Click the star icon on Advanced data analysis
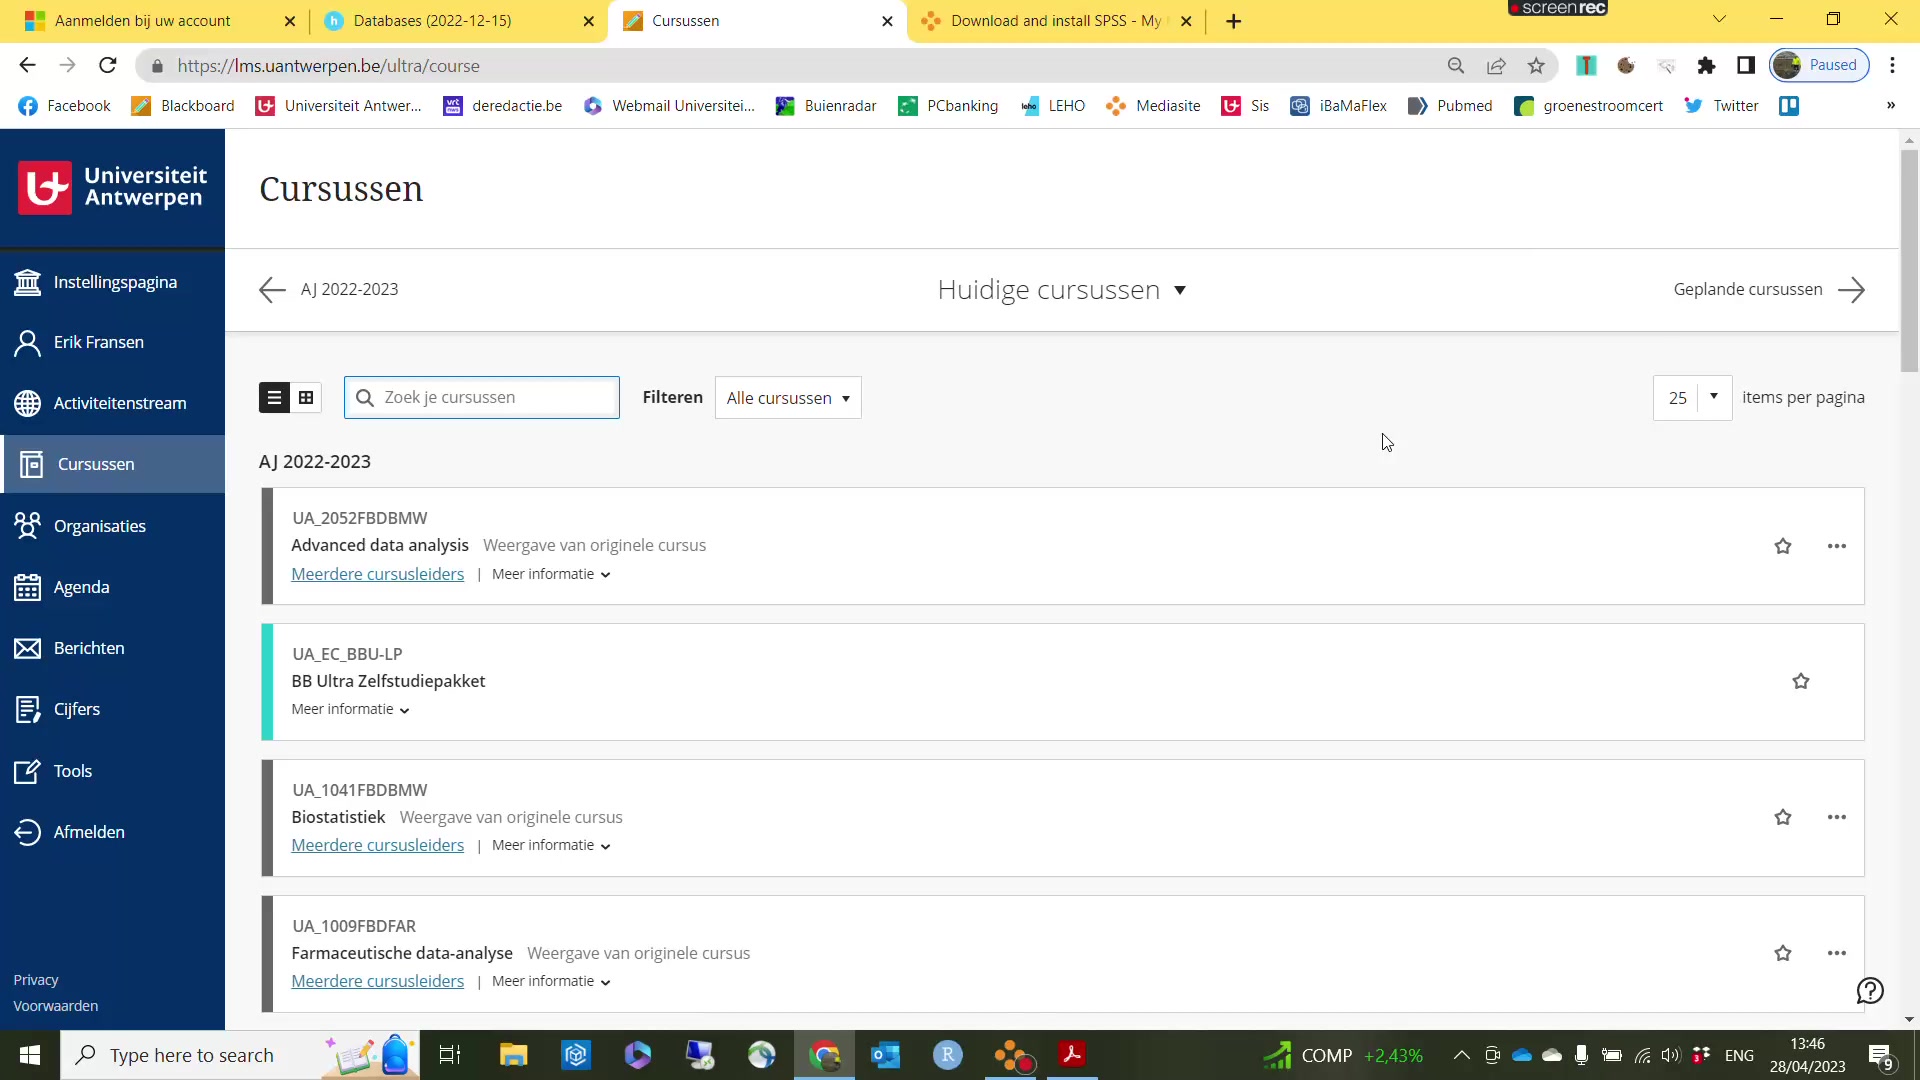 point(1783,546)
